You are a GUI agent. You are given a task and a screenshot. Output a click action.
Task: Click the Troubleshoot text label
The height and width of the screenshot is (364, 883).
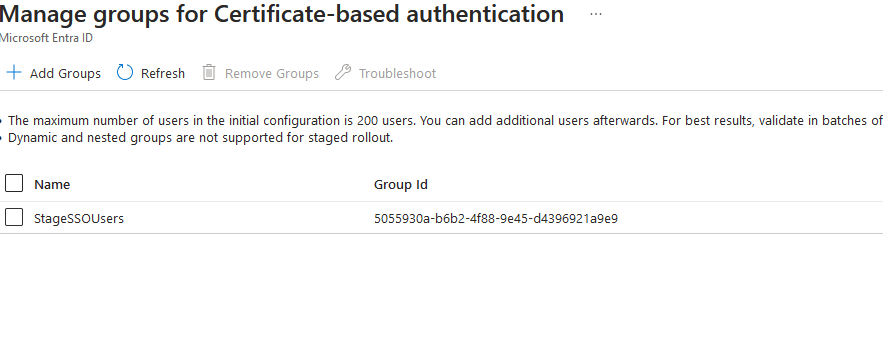click(398, 74)
